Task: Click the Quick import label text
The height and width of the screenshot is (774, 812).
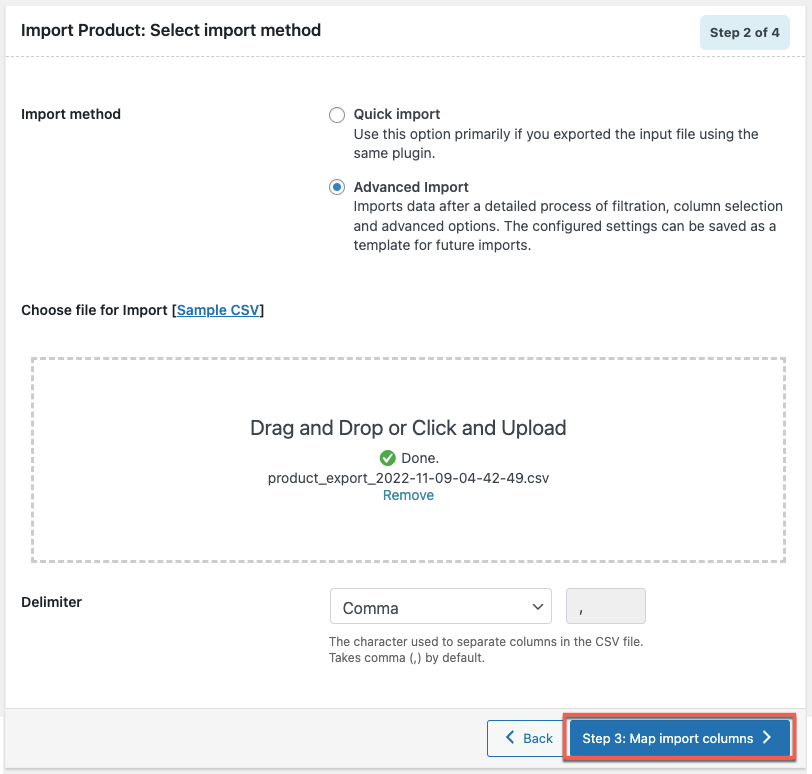Action: [x=397, y=114]
